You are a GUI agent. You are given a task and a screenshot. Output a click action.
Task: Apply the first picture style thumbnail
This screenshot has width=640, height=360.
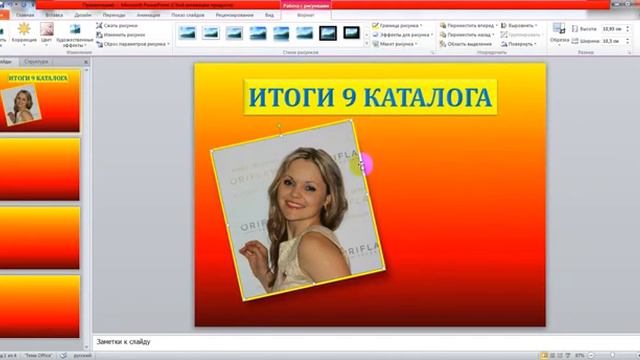[x=187, y=33]
